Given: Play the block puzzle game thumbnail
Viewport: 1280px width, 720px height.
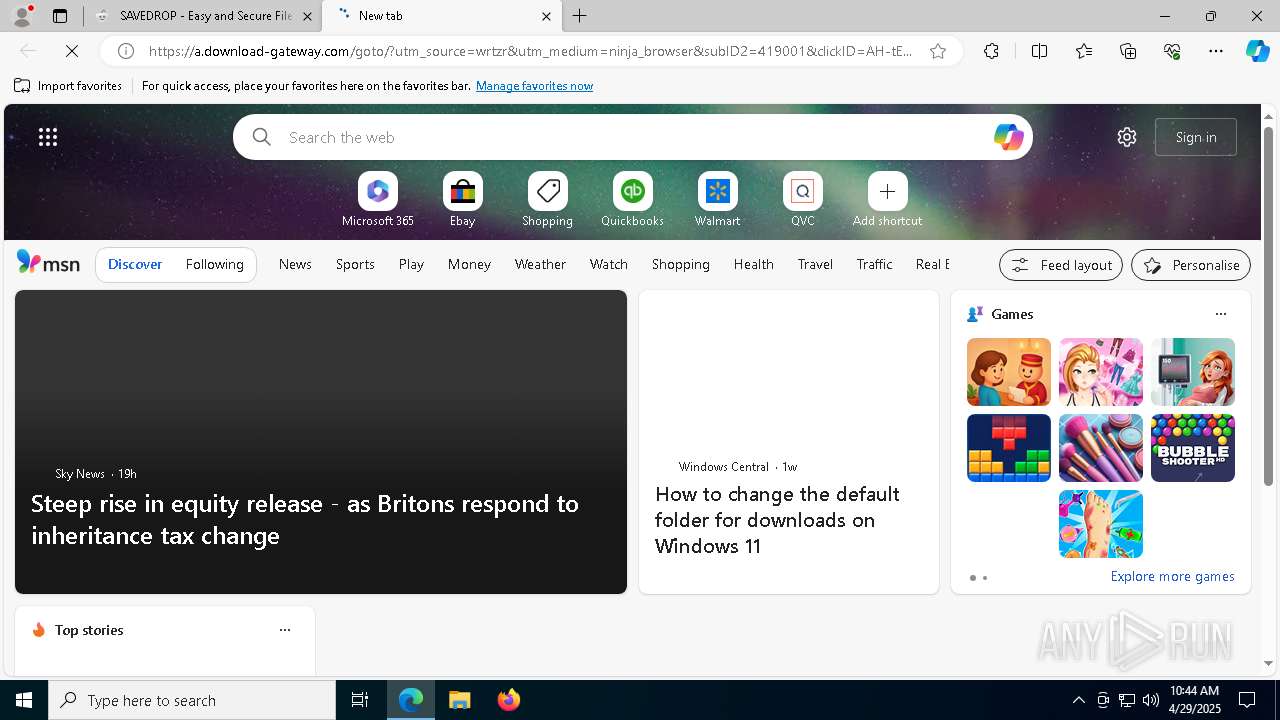Looking at the screenshot, I should [x=1009, y=448].
